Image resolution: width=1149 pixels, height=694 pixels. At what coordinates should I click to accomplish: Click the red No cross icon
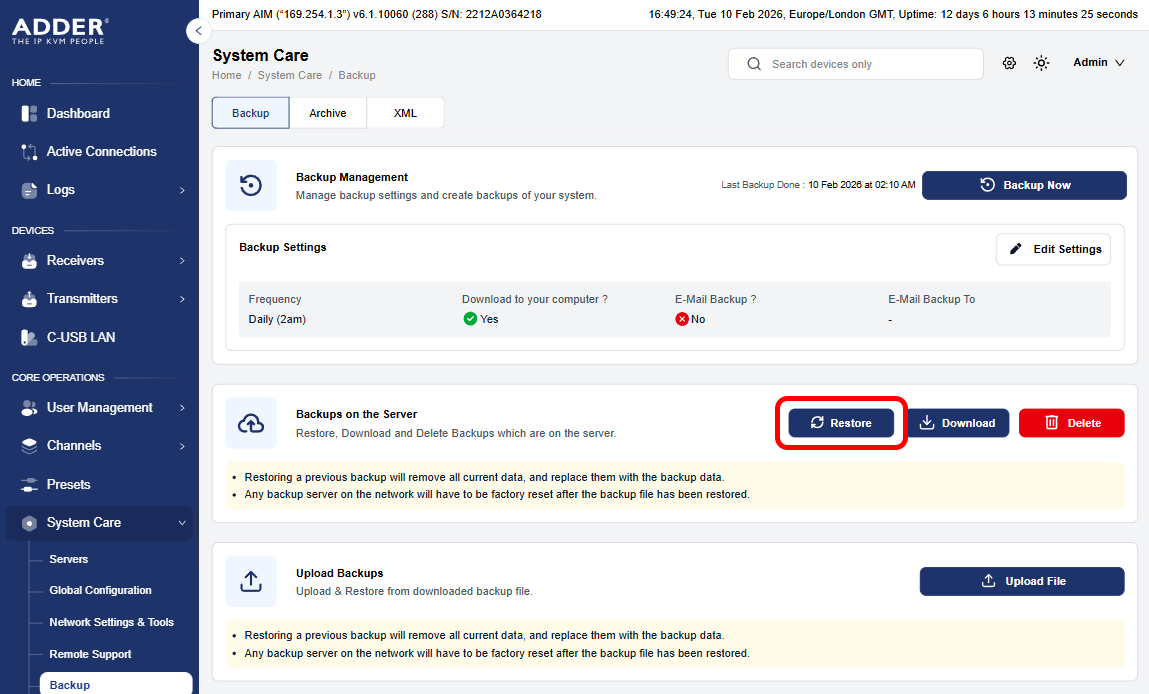click(x=682, y=319)
